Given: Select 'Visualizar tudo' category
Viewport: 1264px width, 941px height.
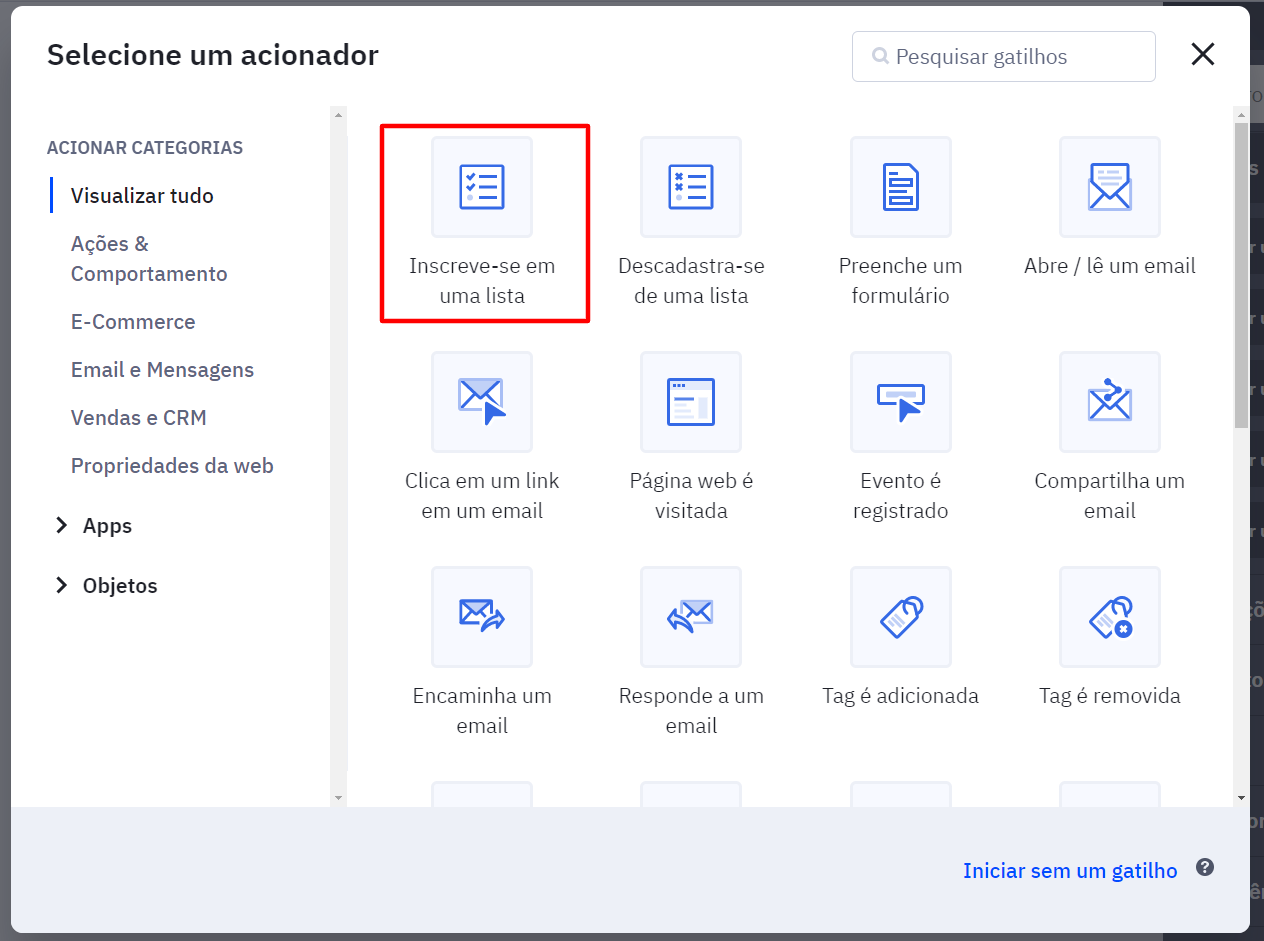Looking at the screenshot, I should 142,196.
